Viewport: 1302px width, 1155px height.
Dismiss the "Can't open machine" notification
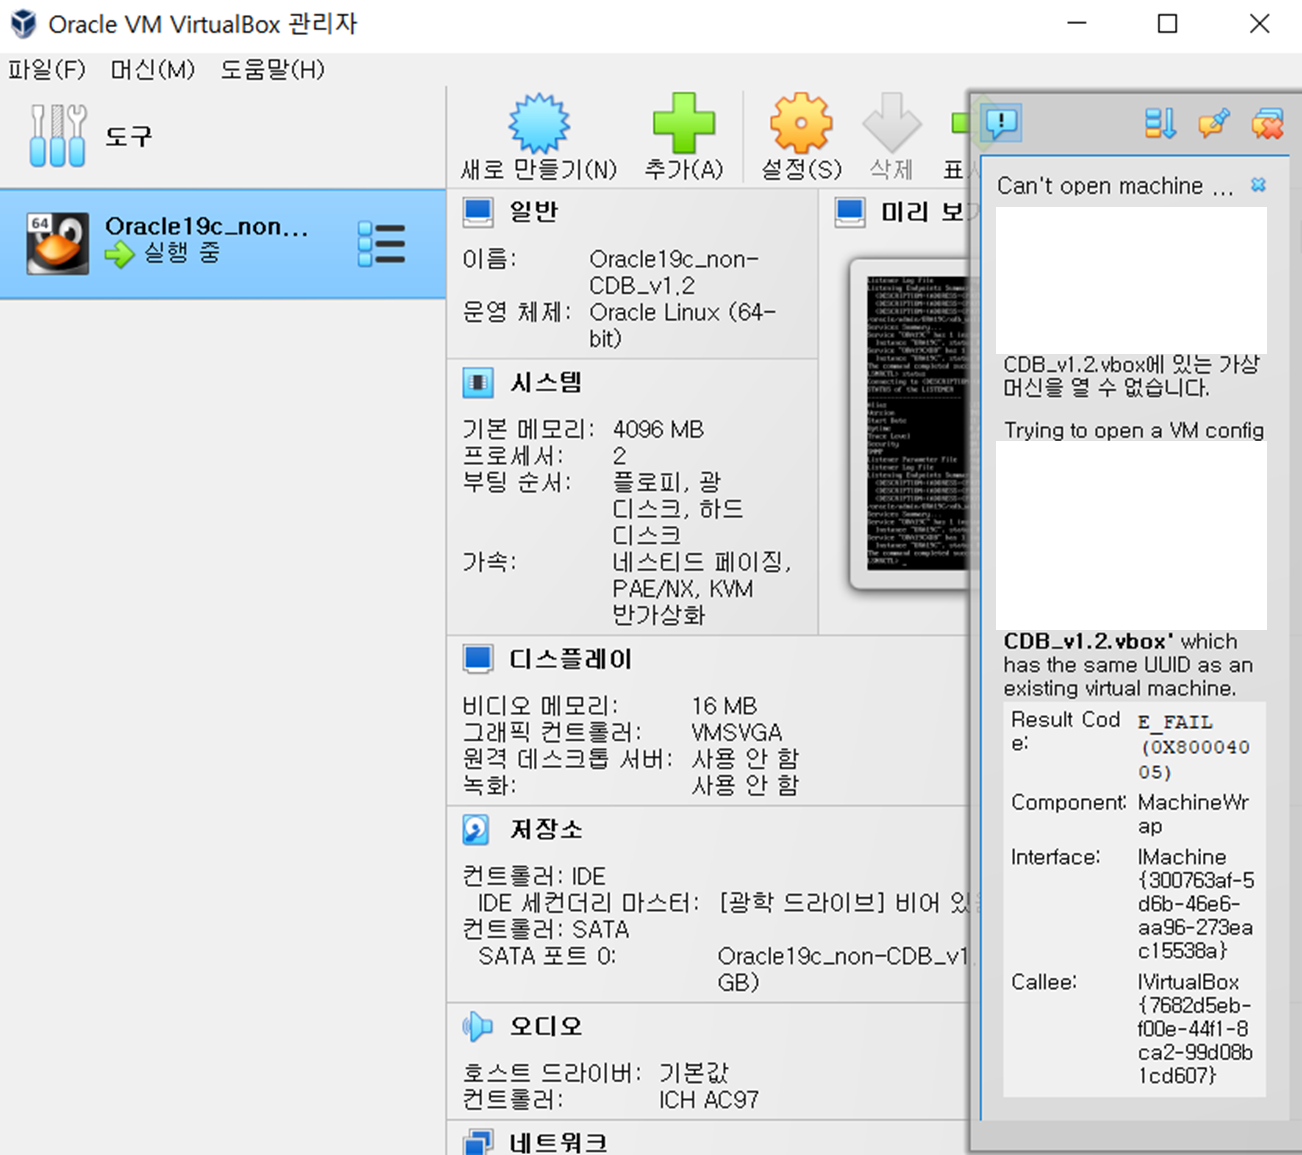[x=1258, y=185]
